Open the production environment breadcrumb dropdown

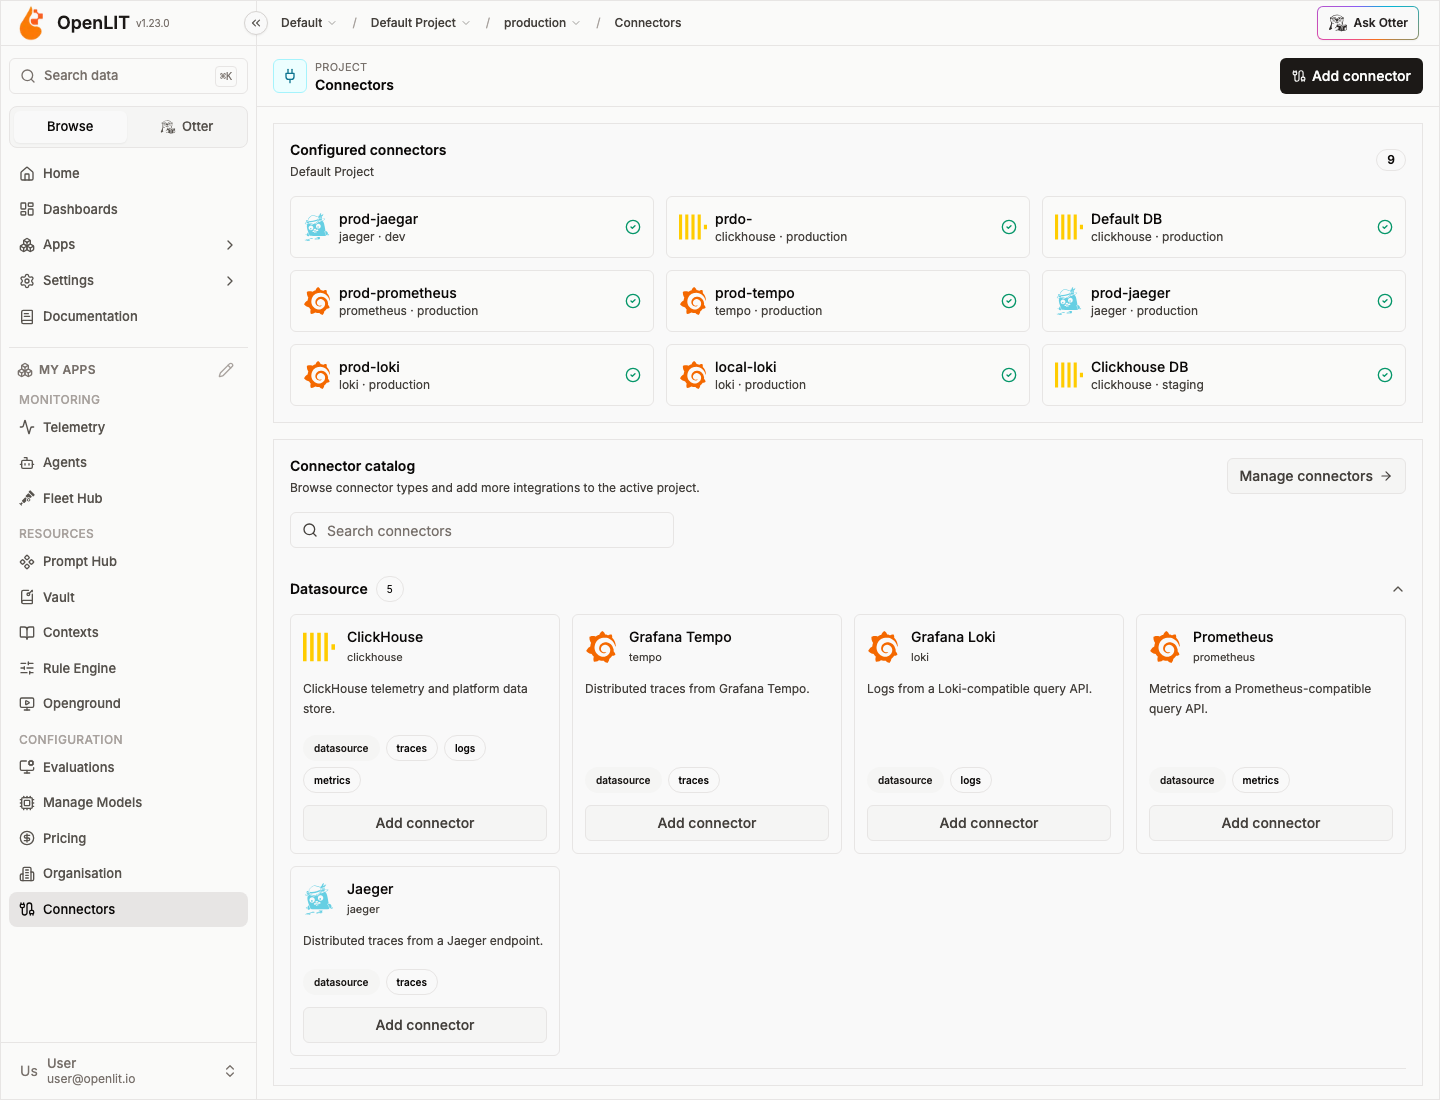pyautogui.click(x=542, y=23)
